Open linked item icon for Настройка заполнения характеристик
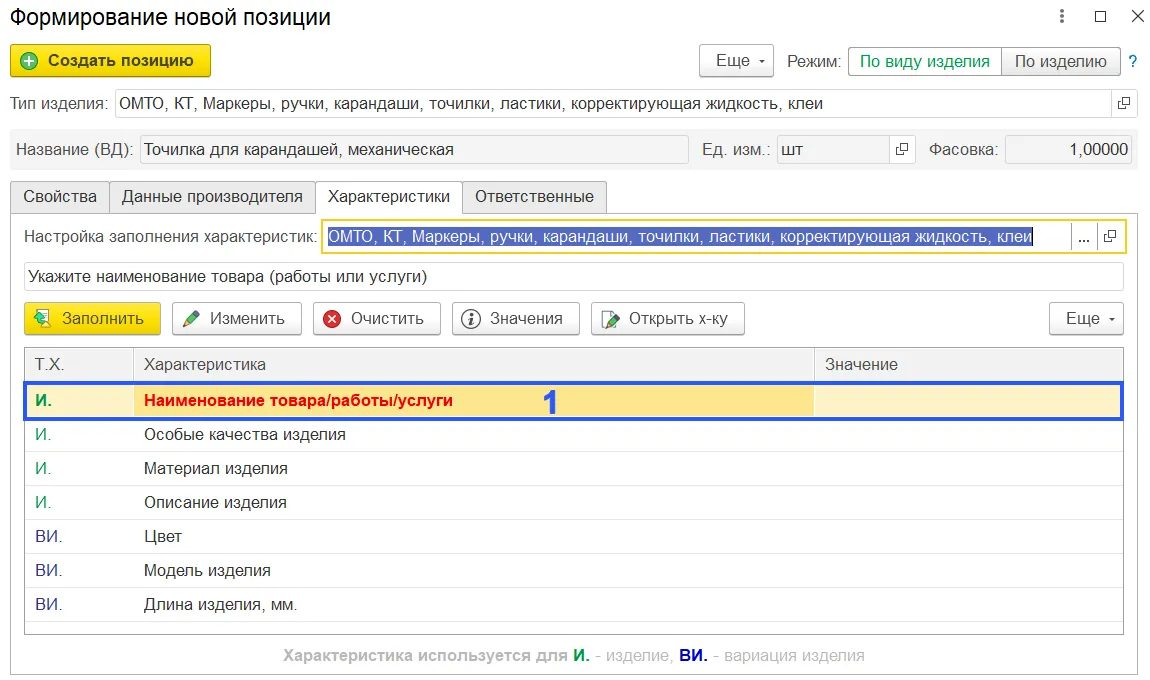This screenshot has height=680, width=1150. point(1110,236)
